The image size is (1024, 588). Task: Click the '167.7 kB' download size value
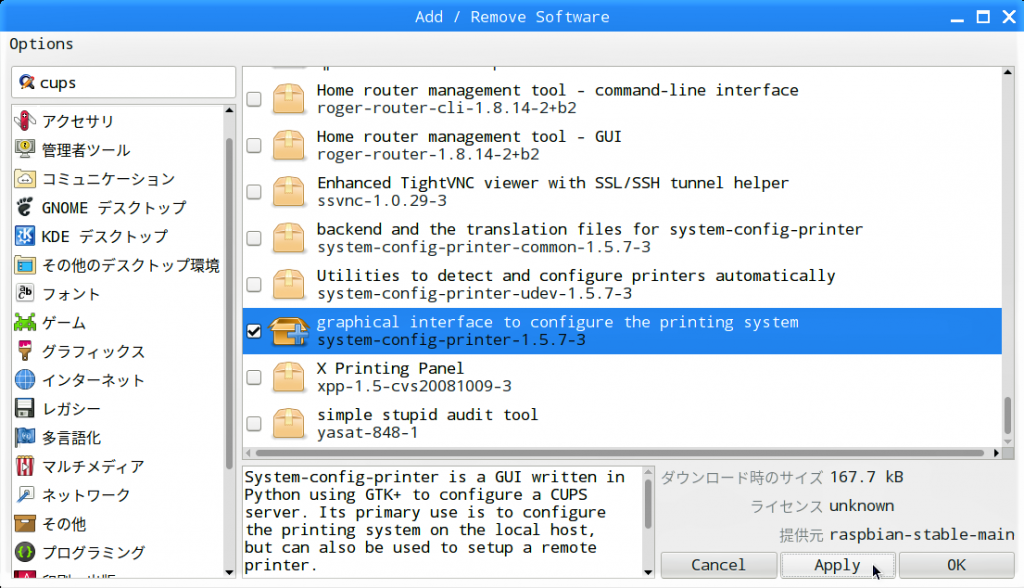[867, 478]
